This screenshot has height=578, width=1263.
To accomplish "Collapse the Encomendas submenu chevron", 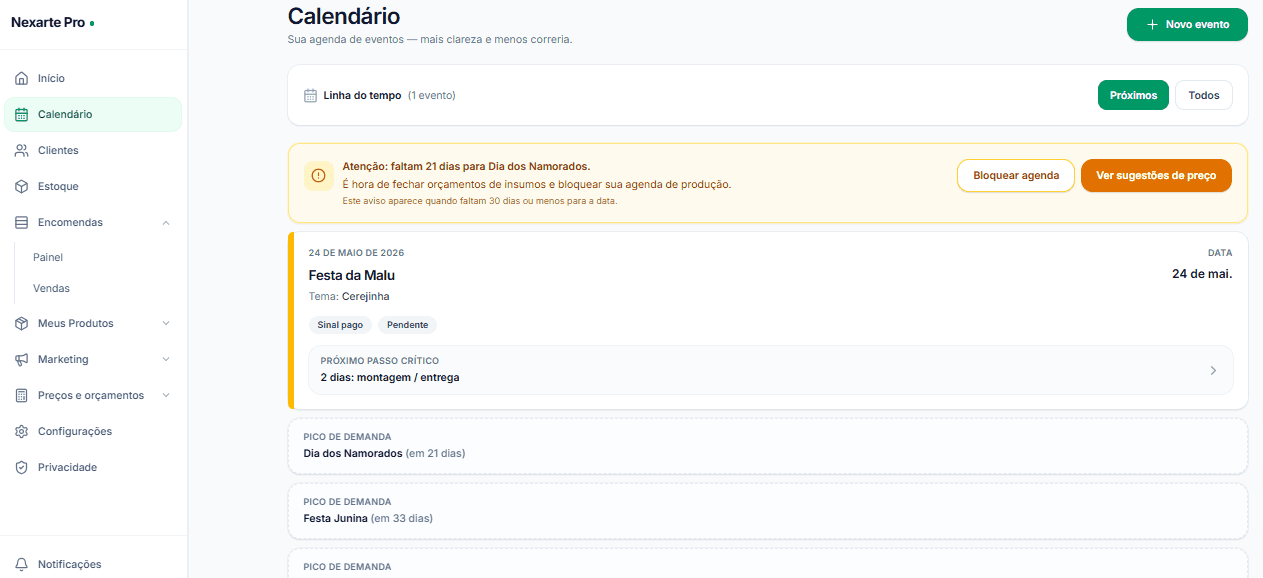I will point(166,222).
